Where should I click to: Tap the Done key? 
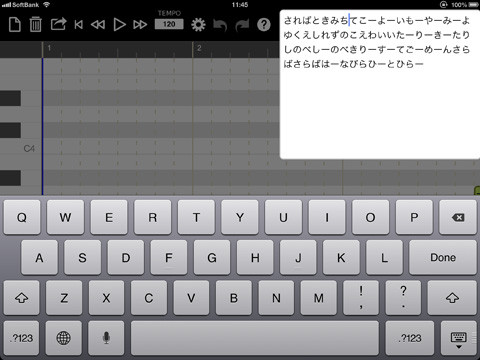tap(443, 258)
